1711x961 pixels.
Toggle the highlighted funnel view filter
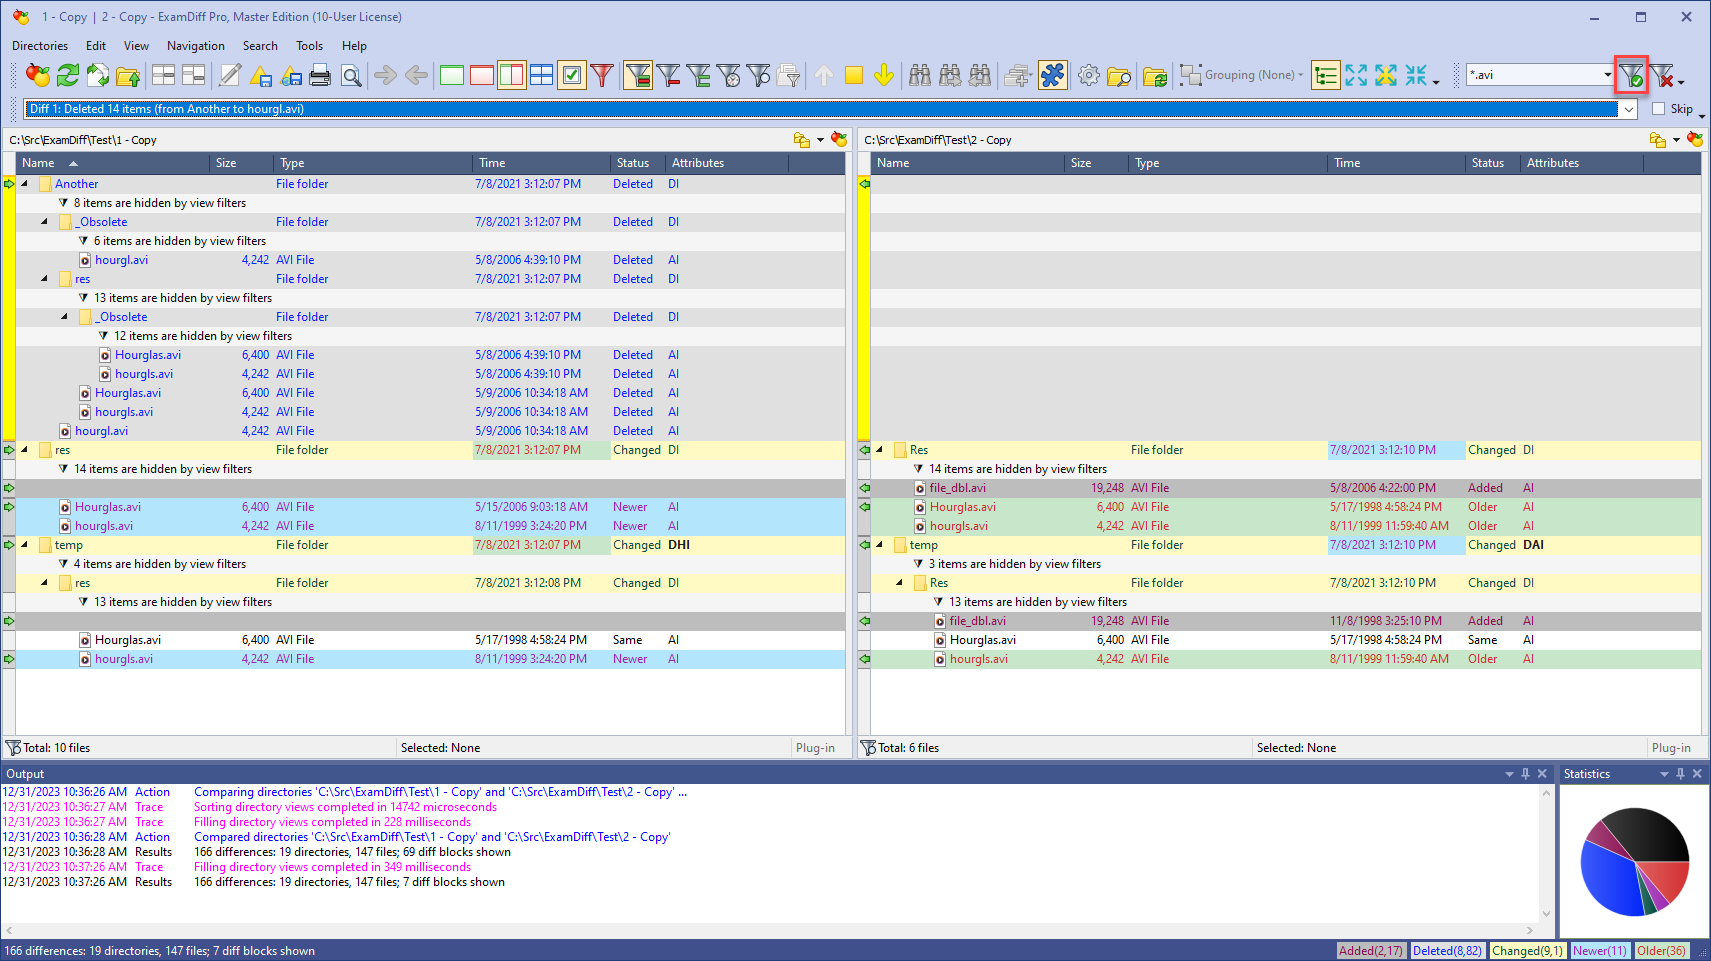point(637,75)
